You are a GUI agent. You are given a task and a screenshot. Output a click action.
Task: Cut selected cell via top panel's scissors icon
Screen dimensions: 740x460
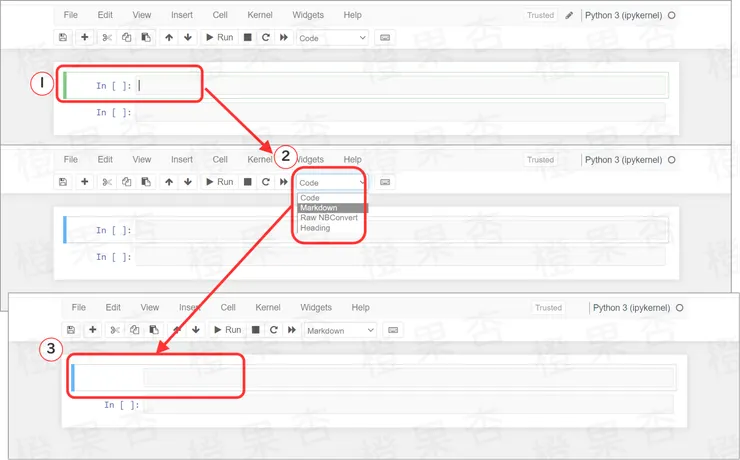107,37
